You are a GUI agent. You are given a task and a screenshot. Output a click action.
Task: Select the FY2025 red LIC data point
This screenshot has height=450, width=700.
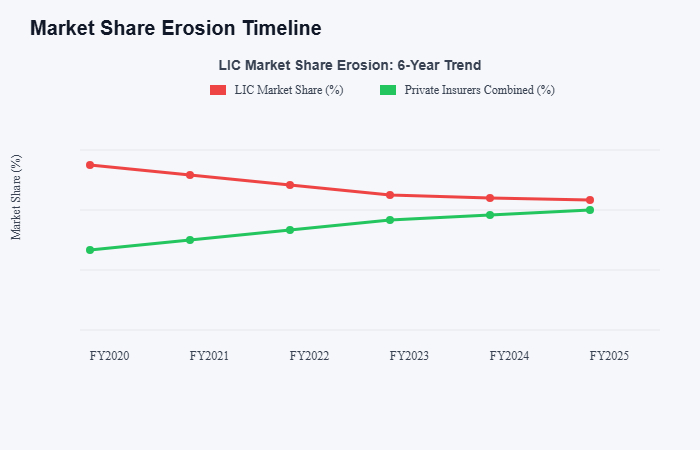coord(590,200)
